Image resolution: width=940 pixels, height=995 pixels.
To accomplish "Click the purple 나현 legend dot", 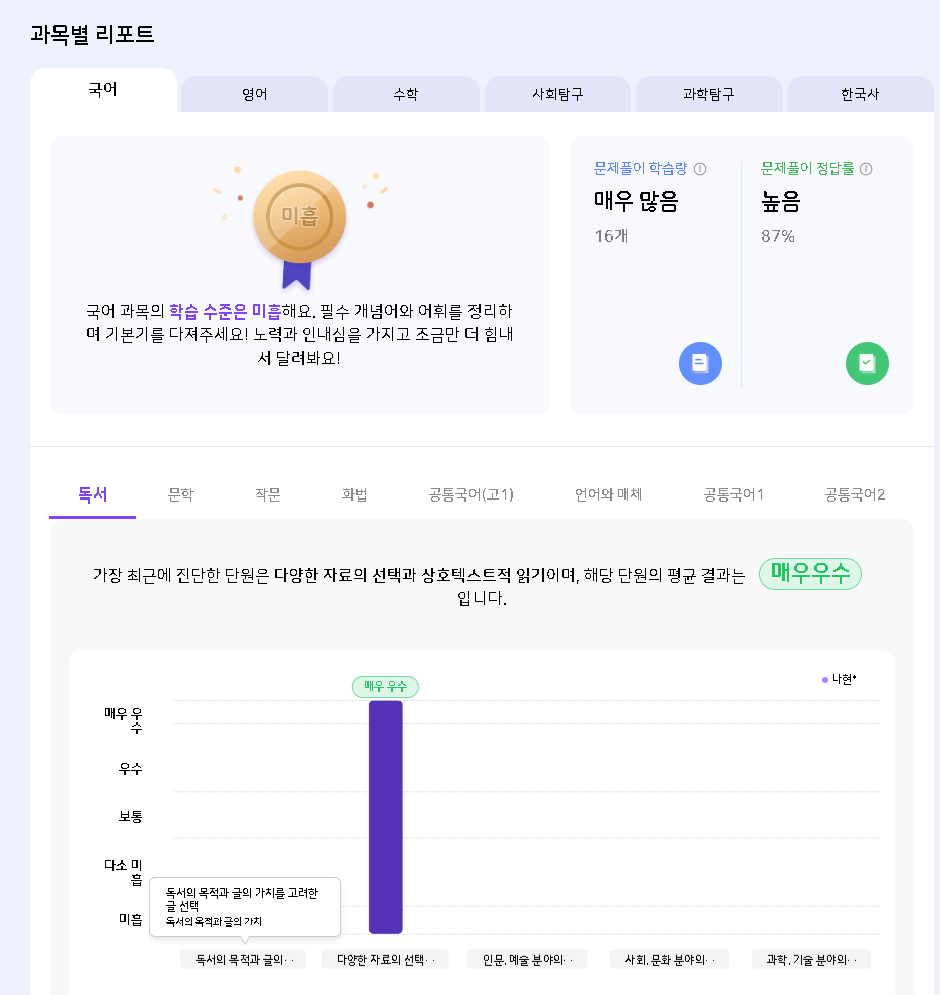I will [825, 679].
